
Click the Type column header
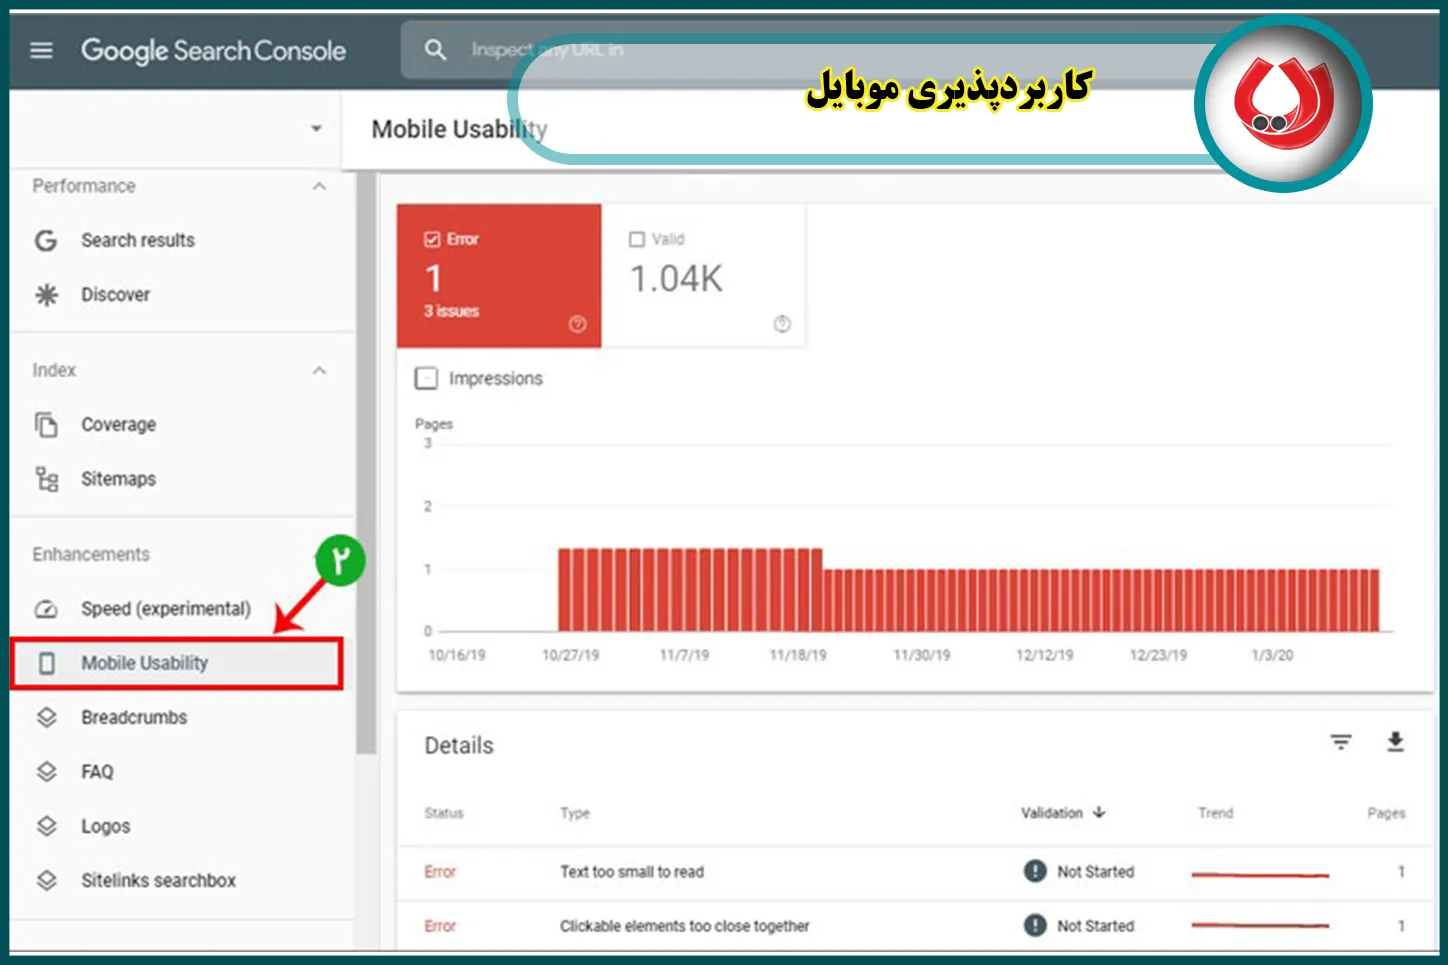pyautogui.click(x=575, y=813)
